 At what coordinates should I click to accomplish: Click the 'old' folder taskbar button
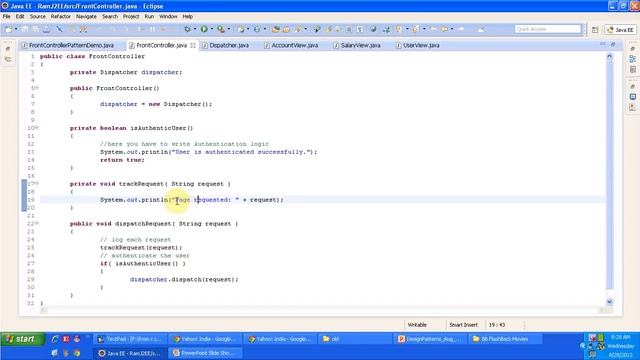coord(354,339)
